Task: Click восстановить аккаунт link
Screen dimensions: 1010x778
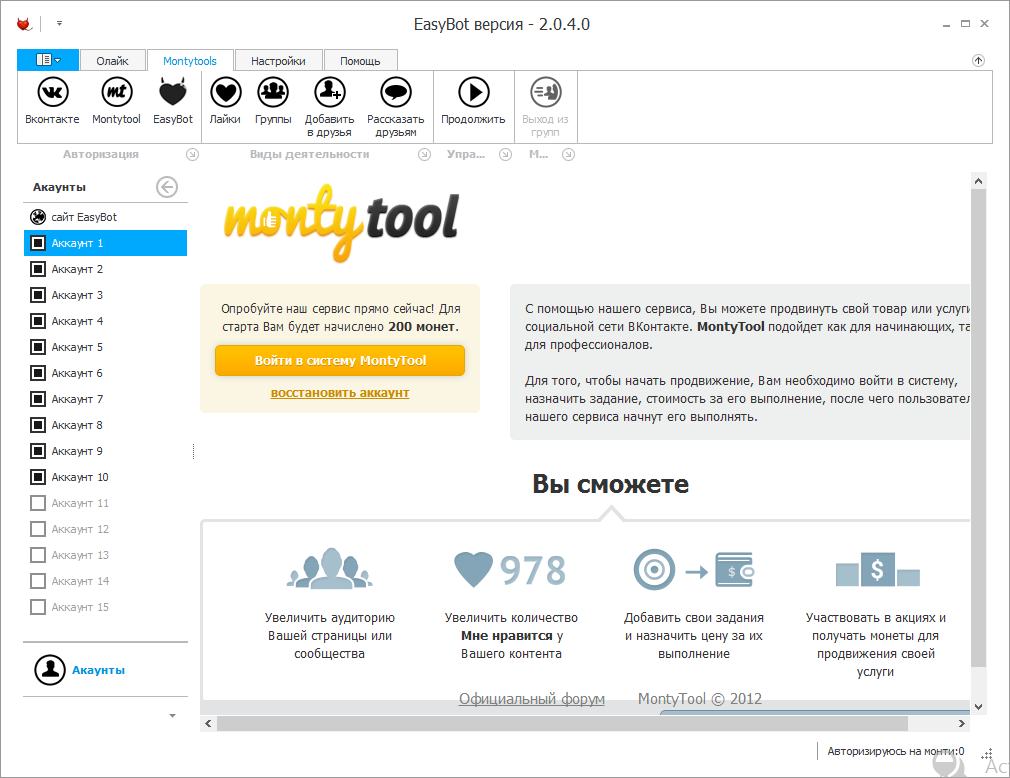Action: (x=340, y=393)
